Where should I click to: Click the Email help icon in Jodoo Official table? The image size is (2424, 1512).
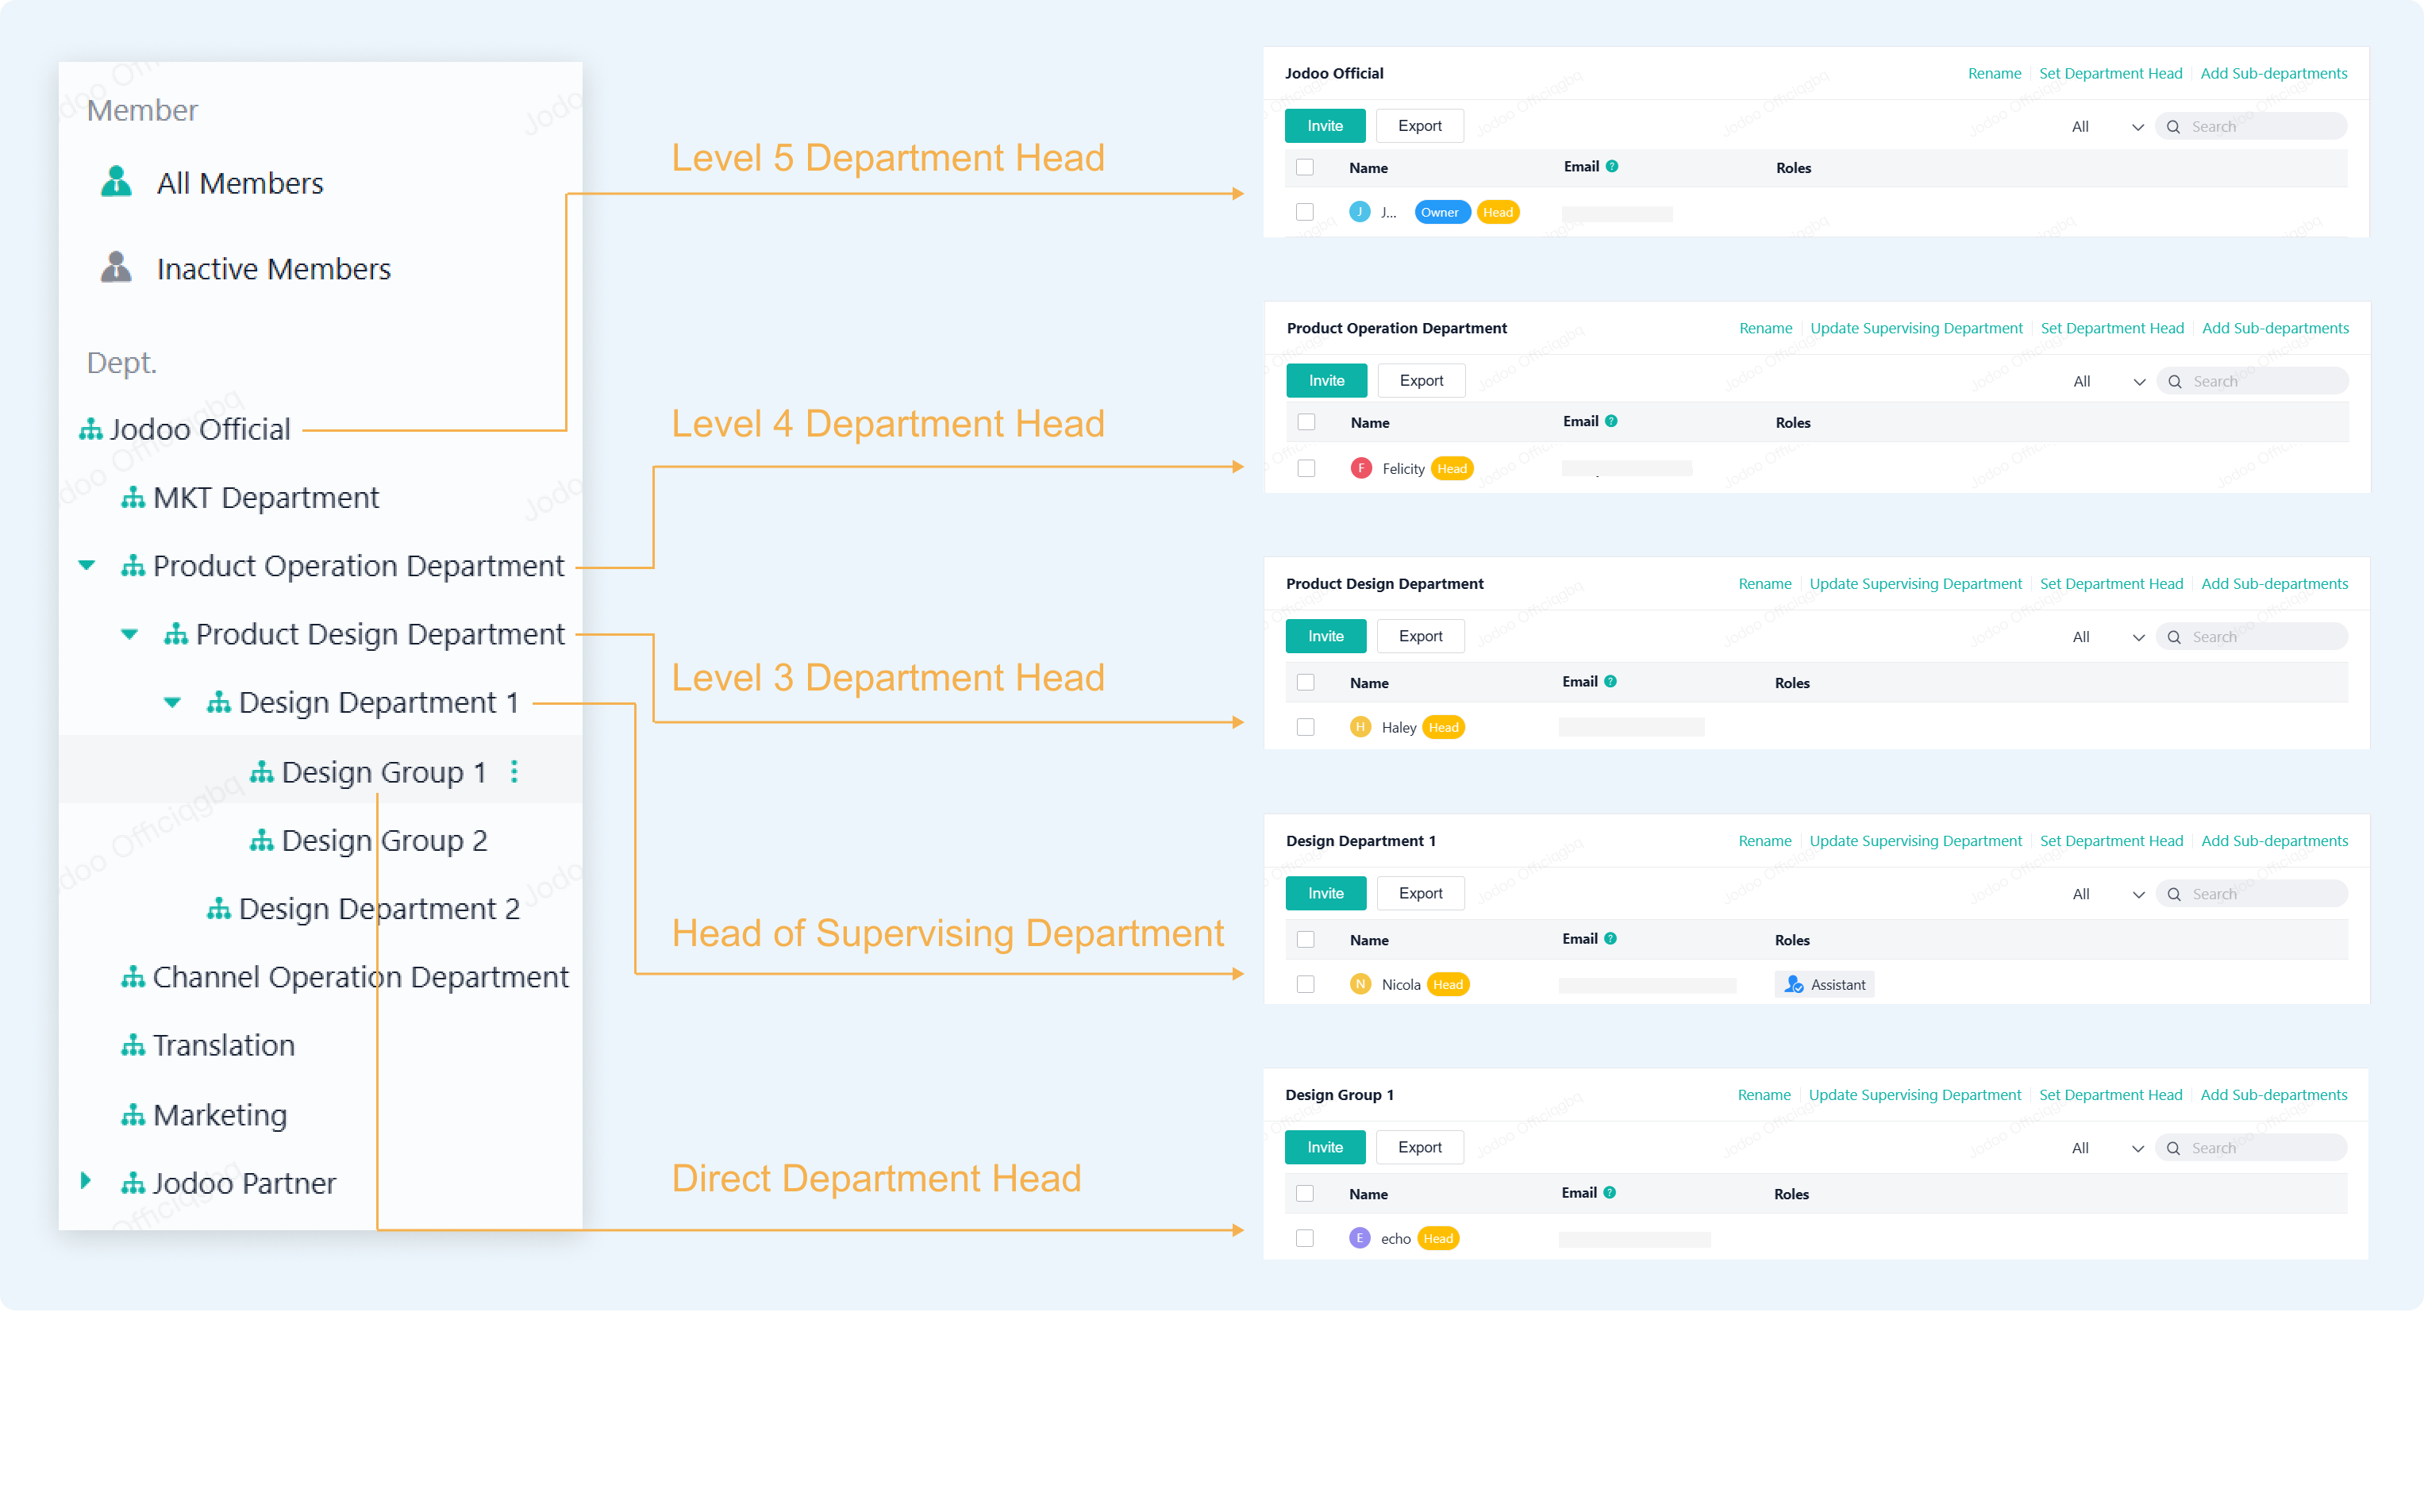coord(1612,166)
